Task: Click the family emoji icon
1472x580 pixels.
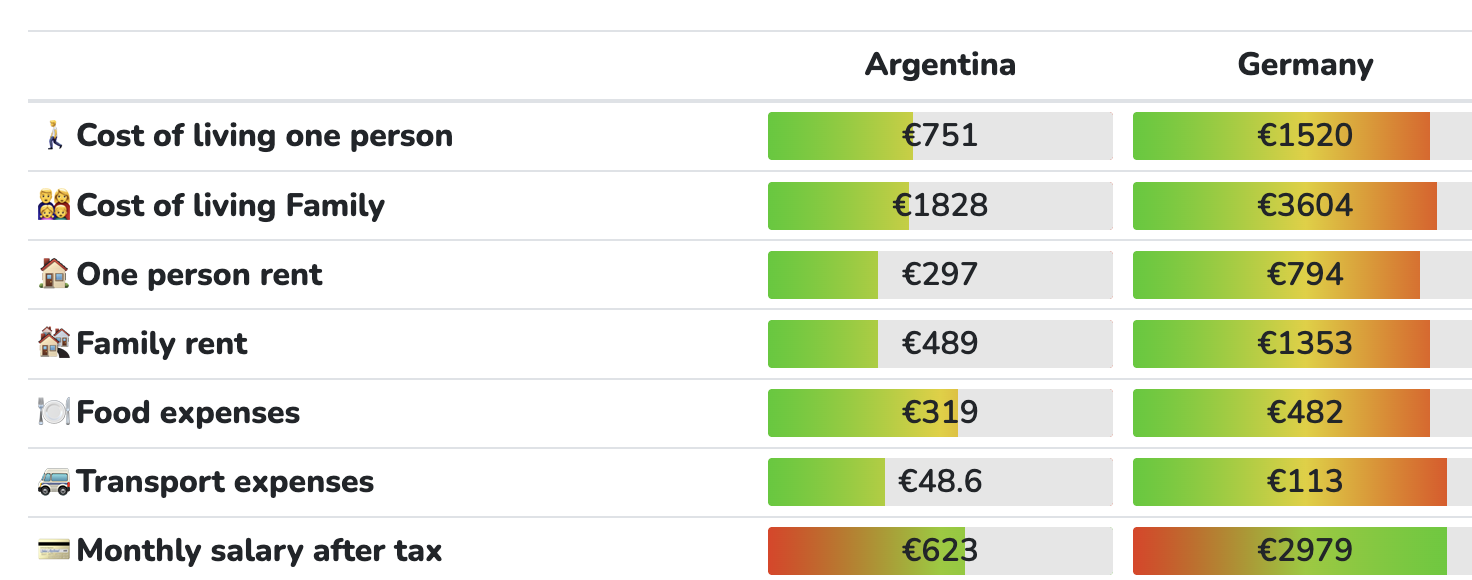Action: (x=54, y=206)
